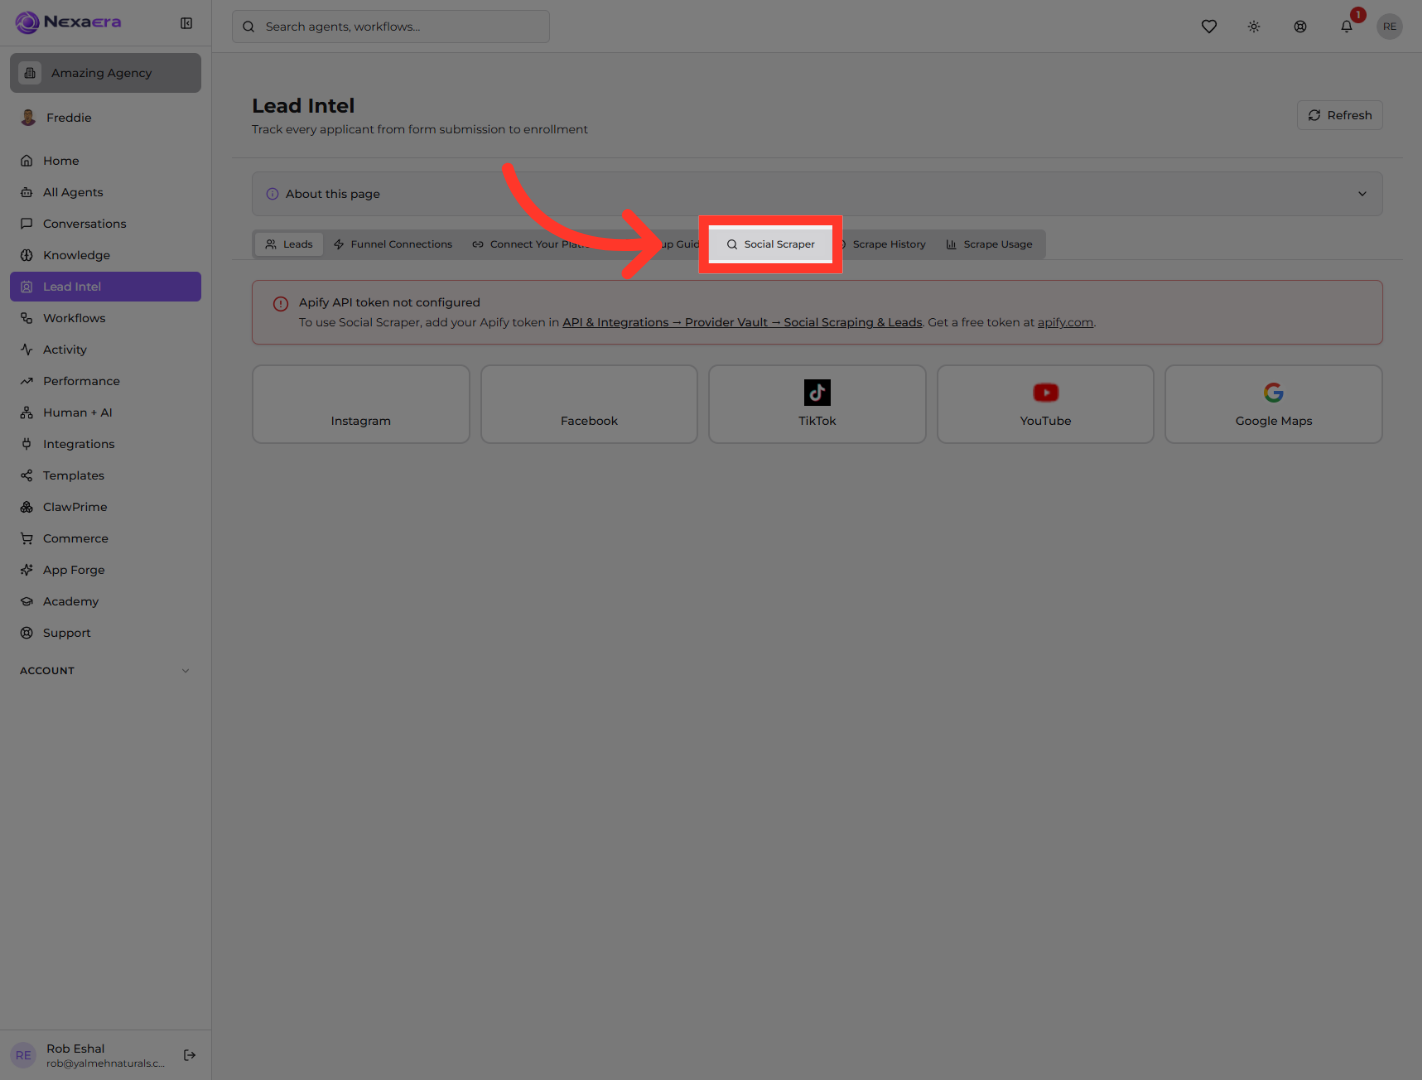This screenshot has height=1080, width=1422.
Task: Select the Social Scraper tab
Action: click(x=770, y=244)
